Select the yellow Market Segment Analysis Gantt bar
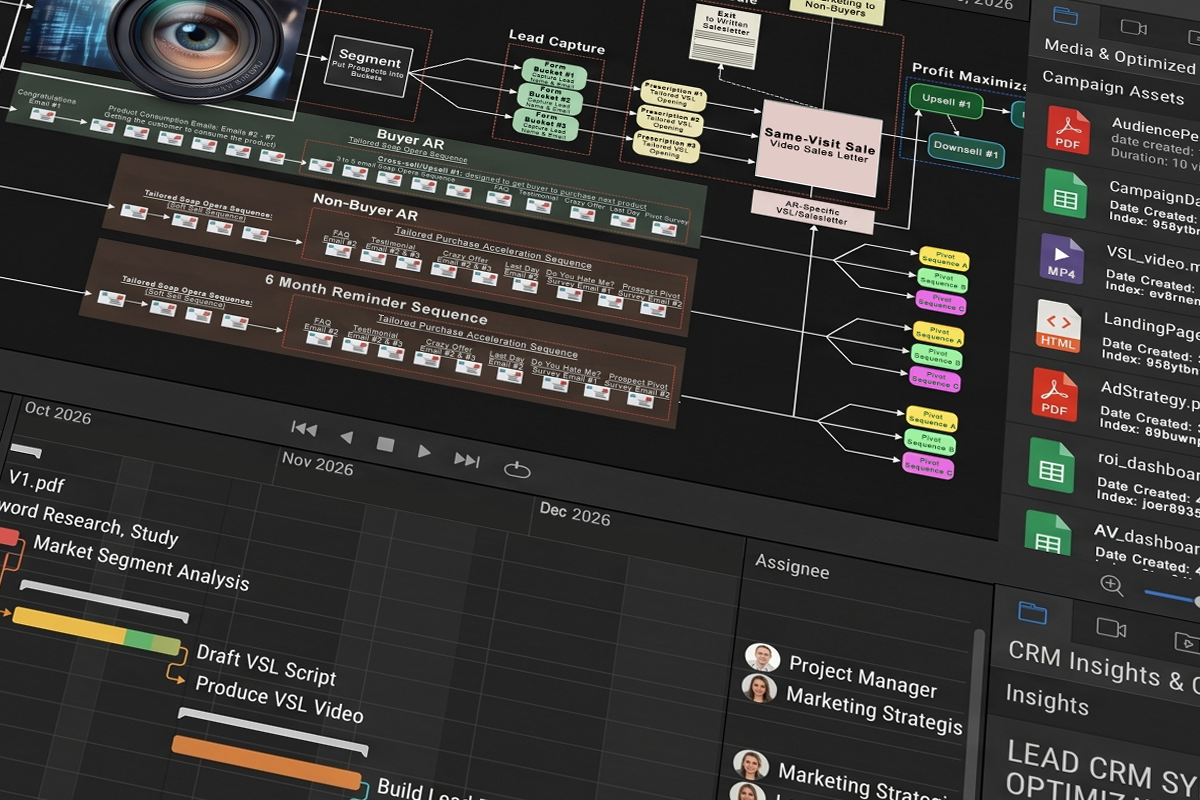This screenshot has height=800, width=1200. point(96,631)
